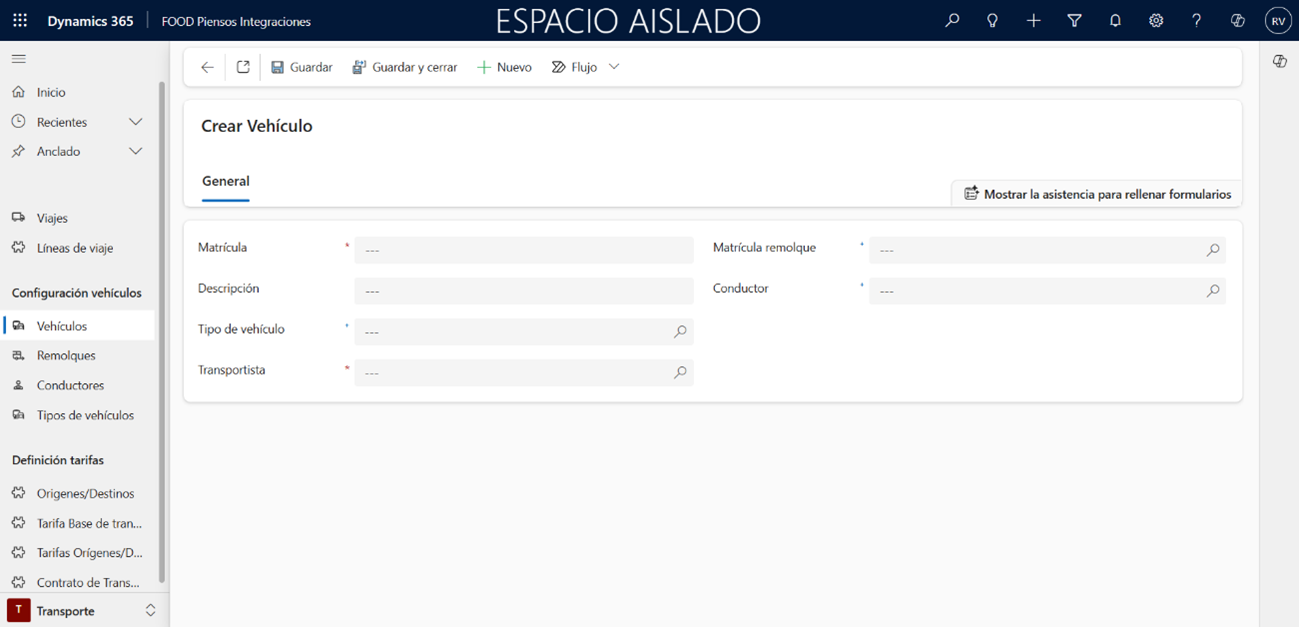The width and height of the screenshot is (1299, 627).
Task: Click Guardar y cerrar button
Action: click(405, 67)
